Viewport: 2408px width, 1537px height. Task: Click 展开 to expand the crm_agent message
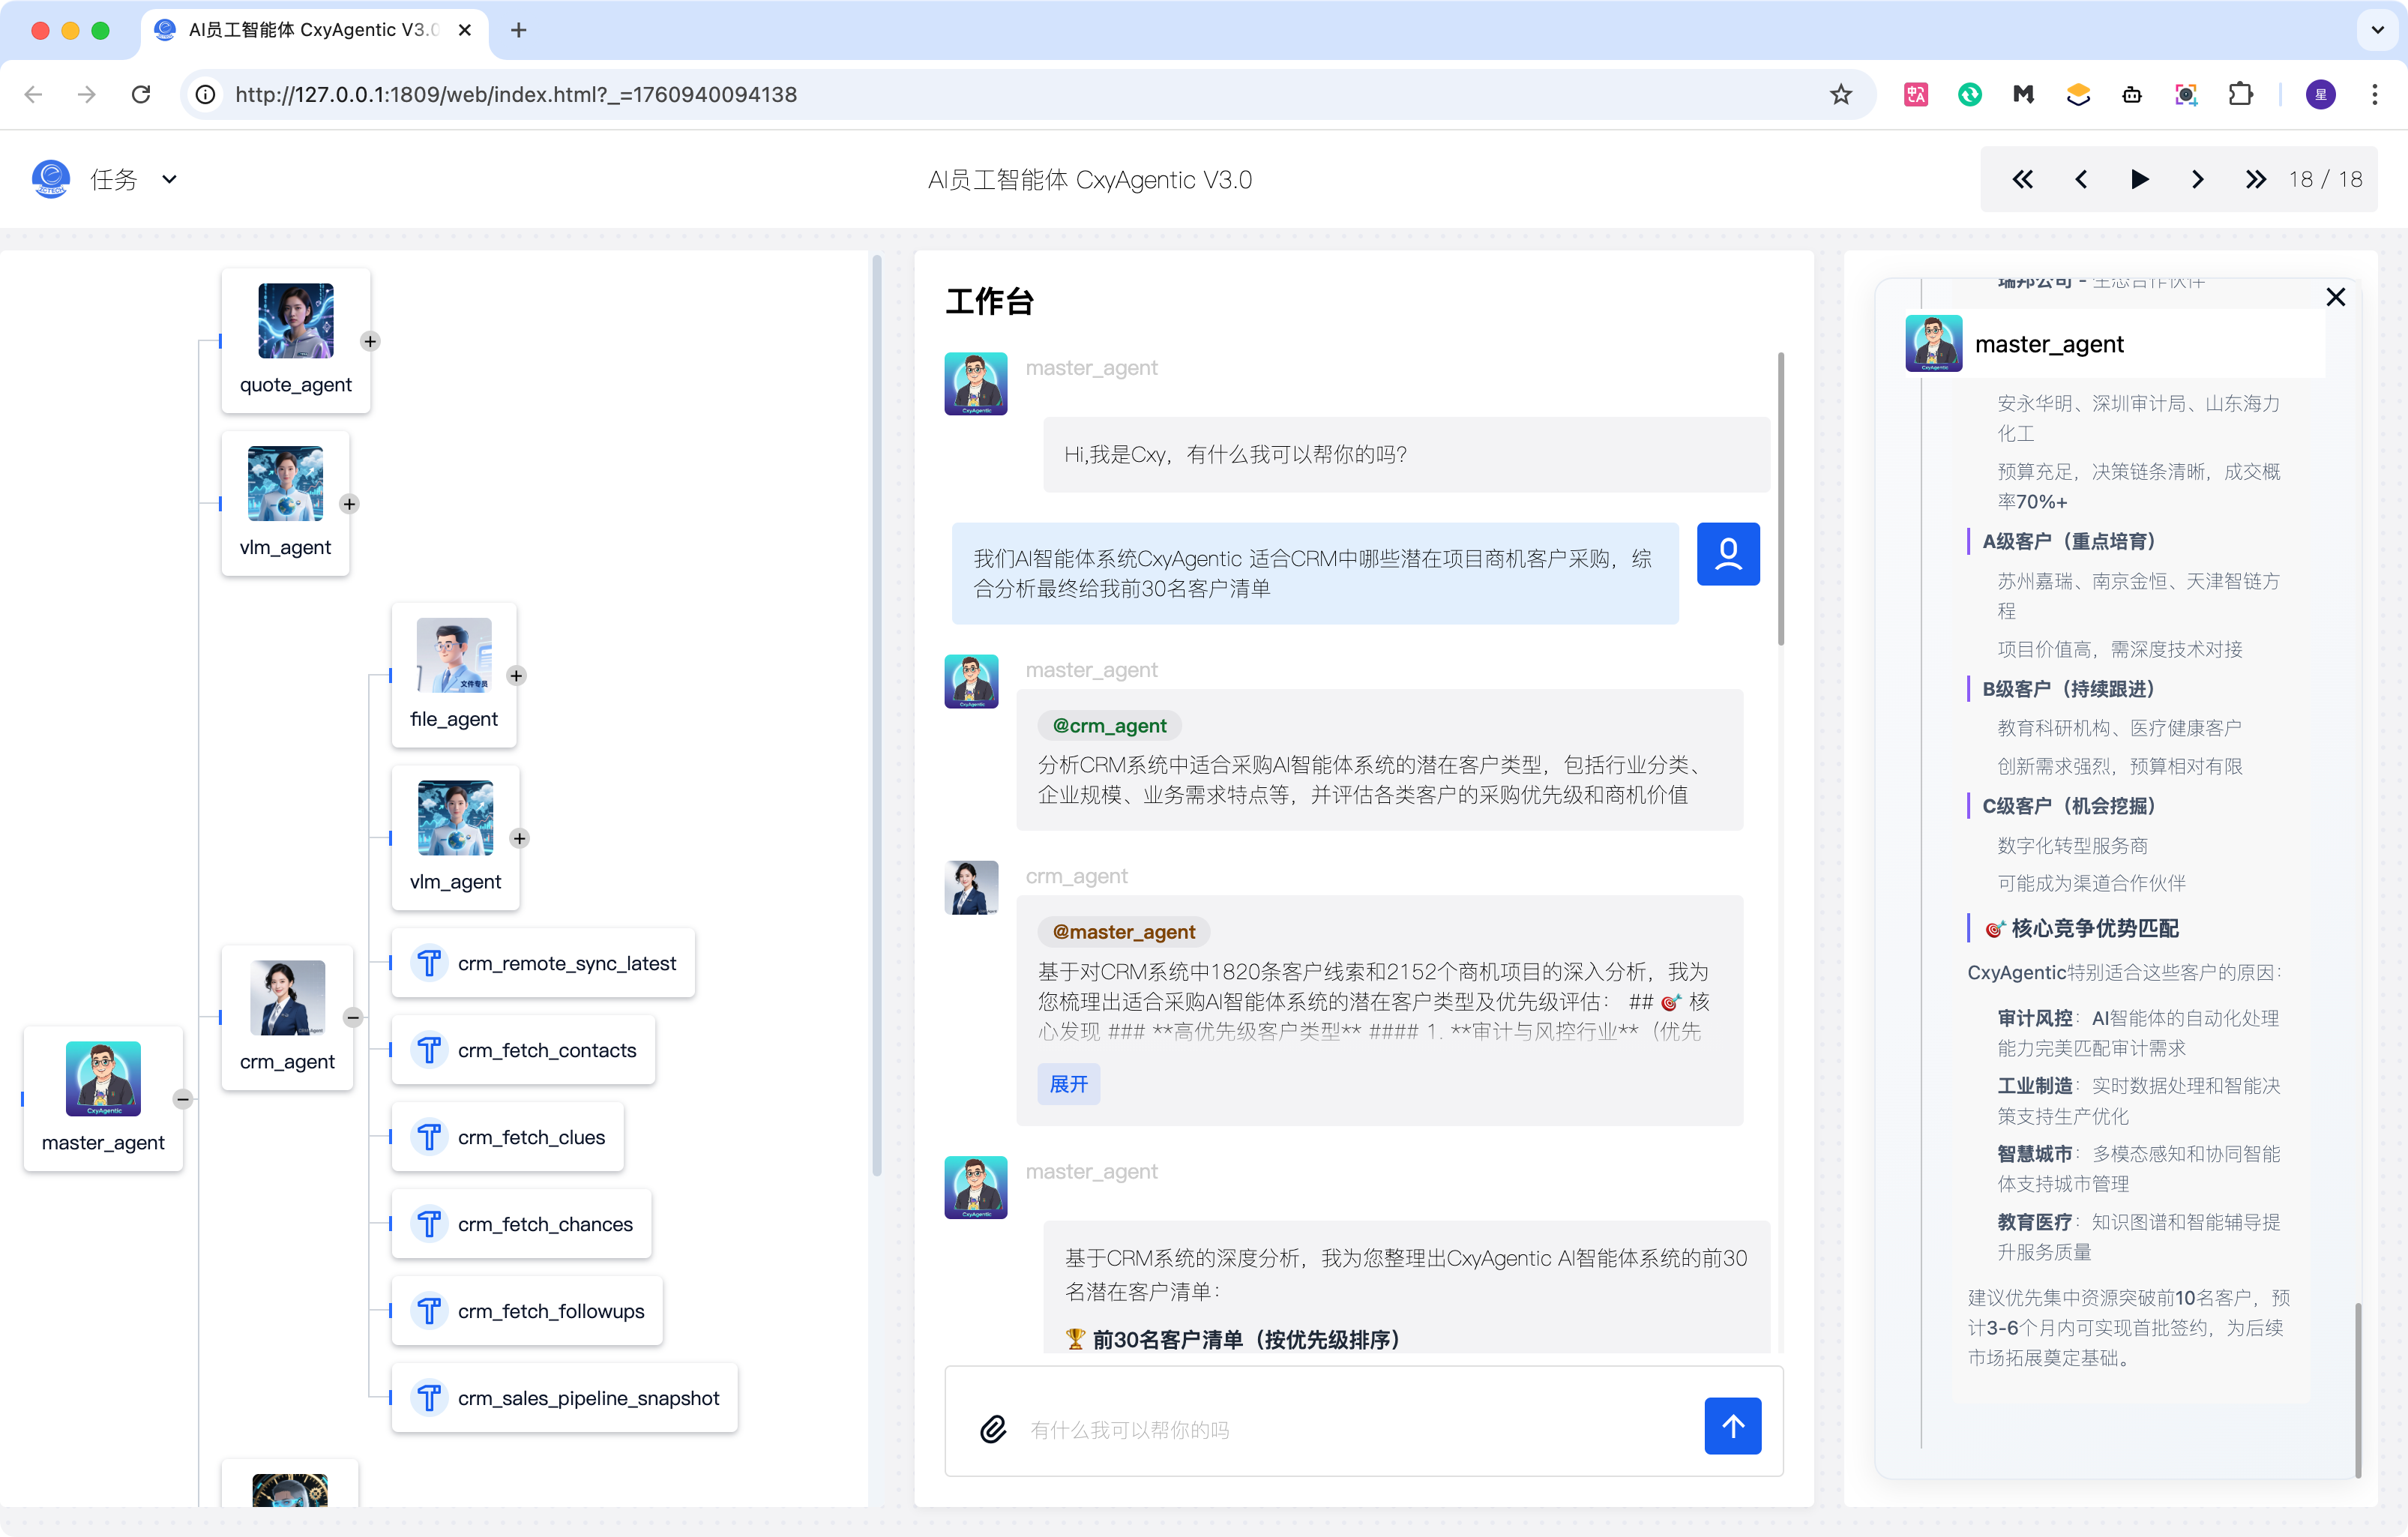point(1068,1084)
